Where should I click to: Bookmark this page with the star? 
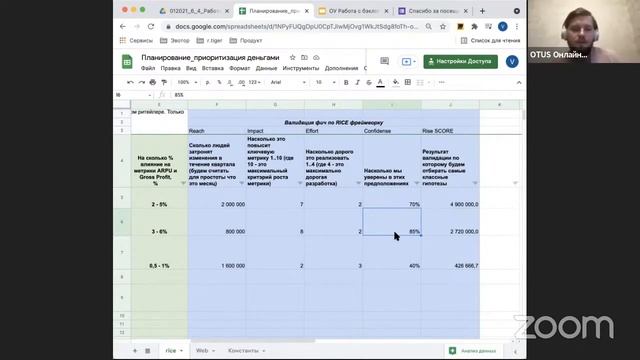click(x=443, y=27)
